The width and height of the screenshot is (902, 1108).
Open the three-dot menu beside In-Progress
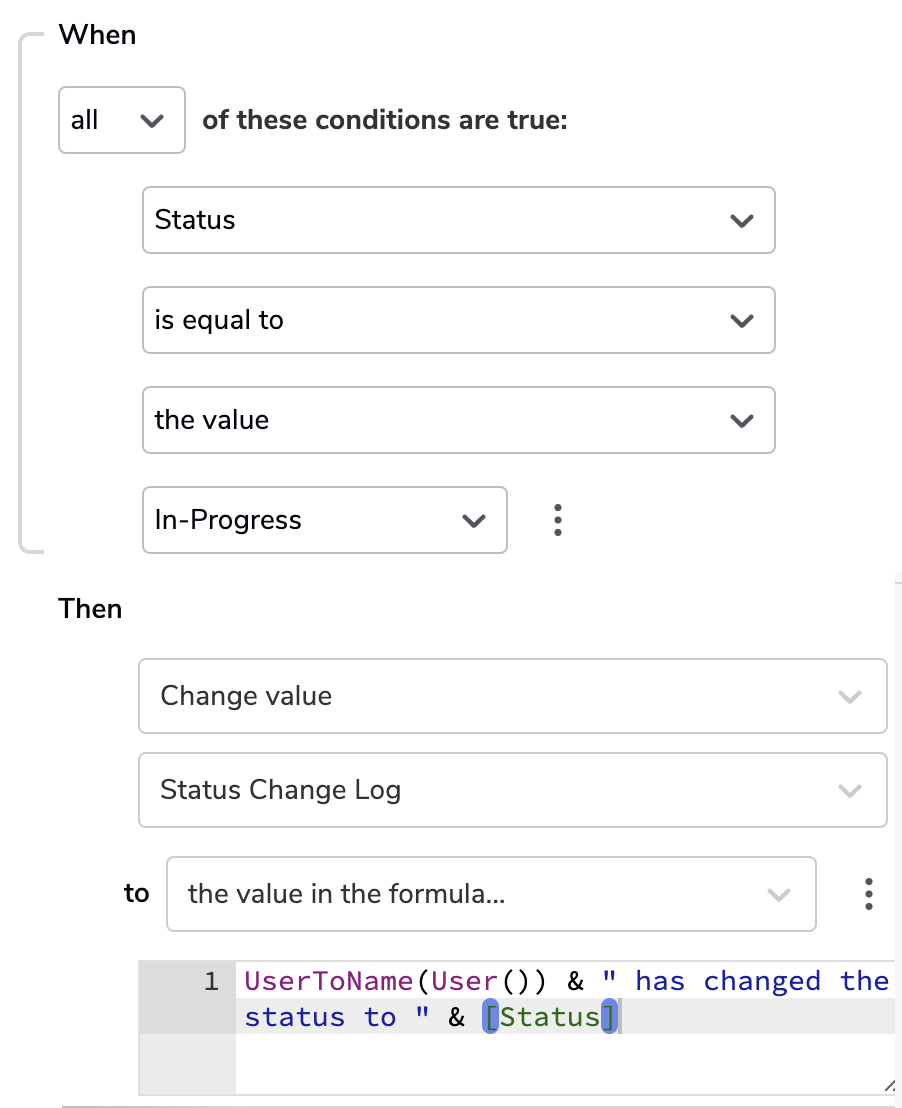(558, 520)
